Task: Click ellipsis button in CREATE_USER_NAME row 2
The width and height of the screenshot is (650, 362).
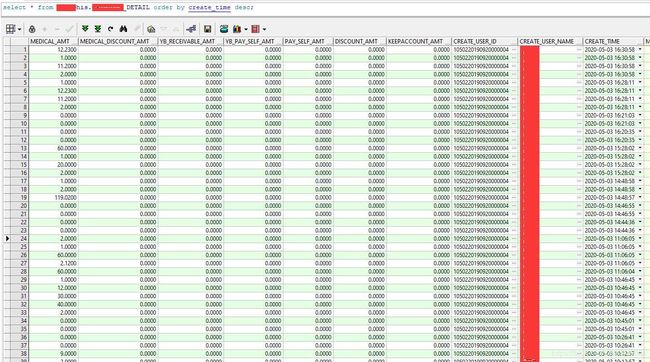Action: (579, 58)
